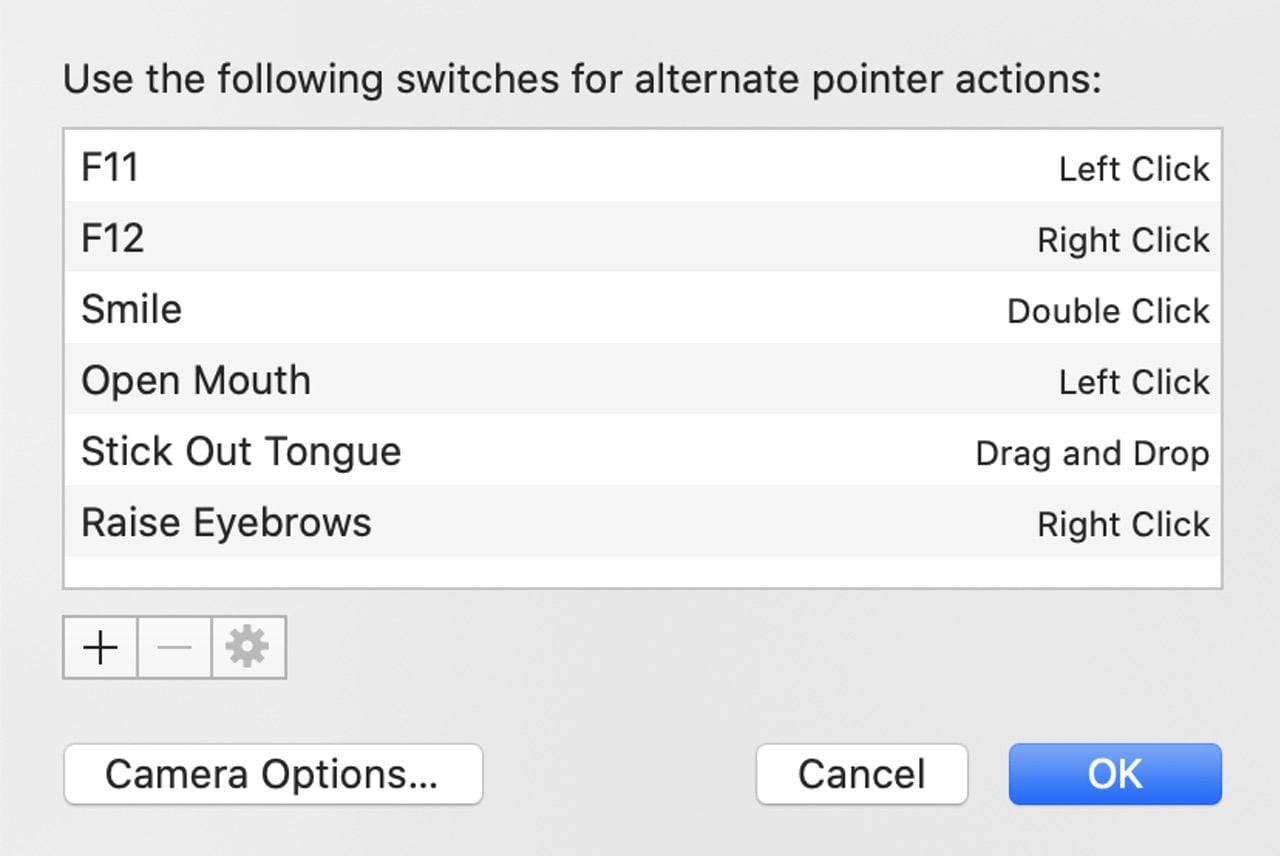Click the plus button to add a switch
1280x856 pixels.
[100, 648]
